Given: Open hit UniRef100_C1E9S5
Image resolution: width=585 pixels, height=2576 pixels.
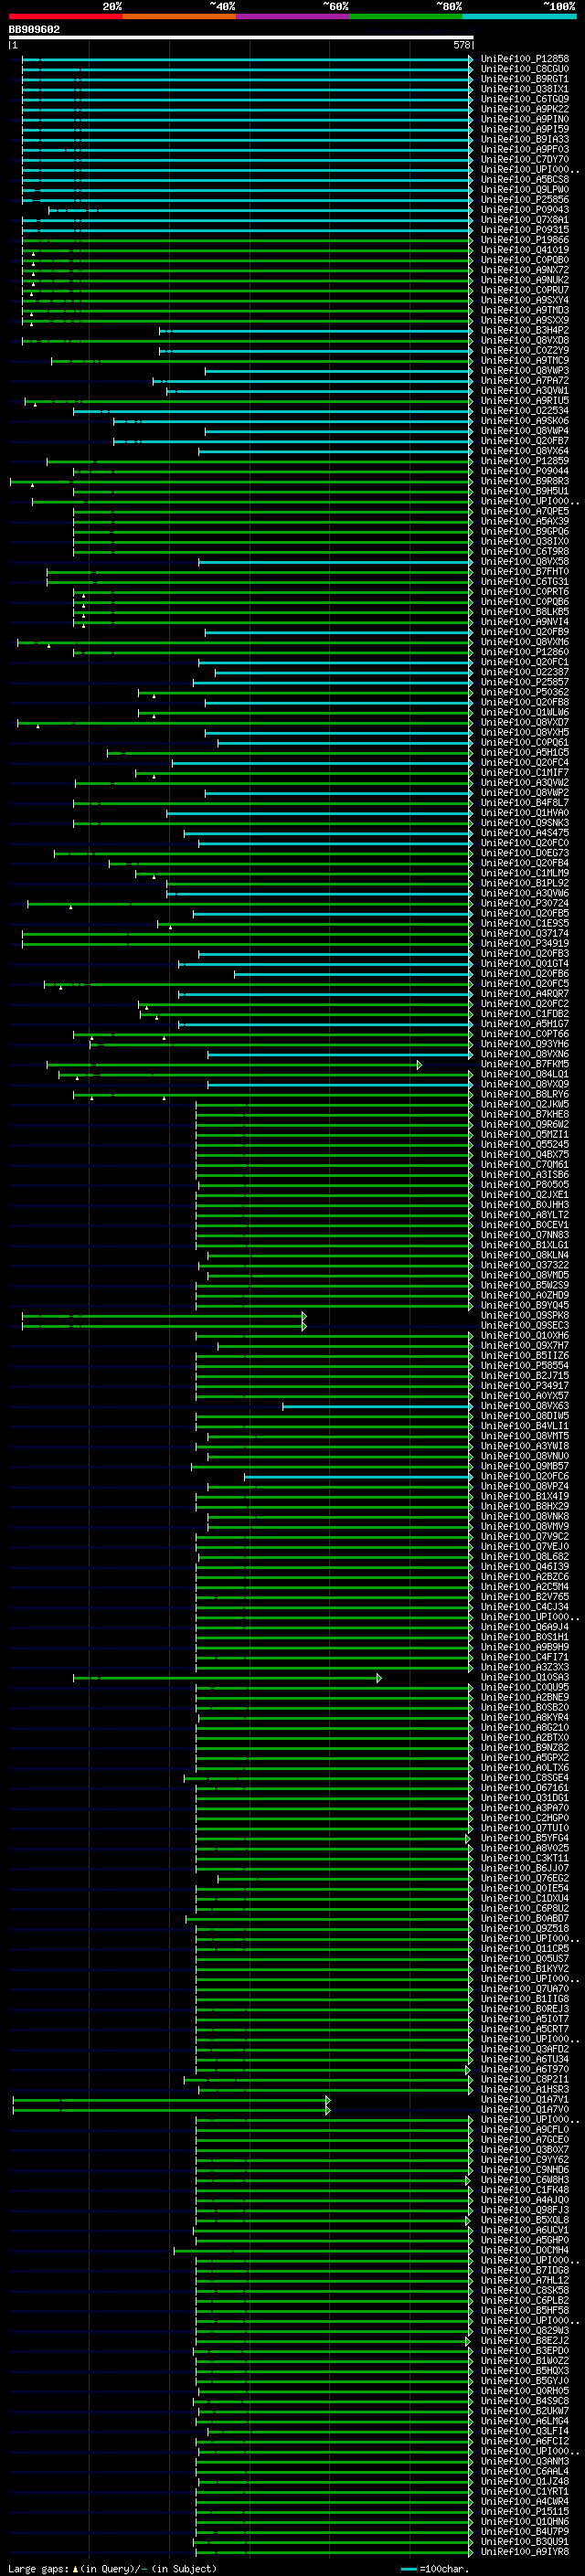Looking at the screenshot, I should [x=525, y=923].
